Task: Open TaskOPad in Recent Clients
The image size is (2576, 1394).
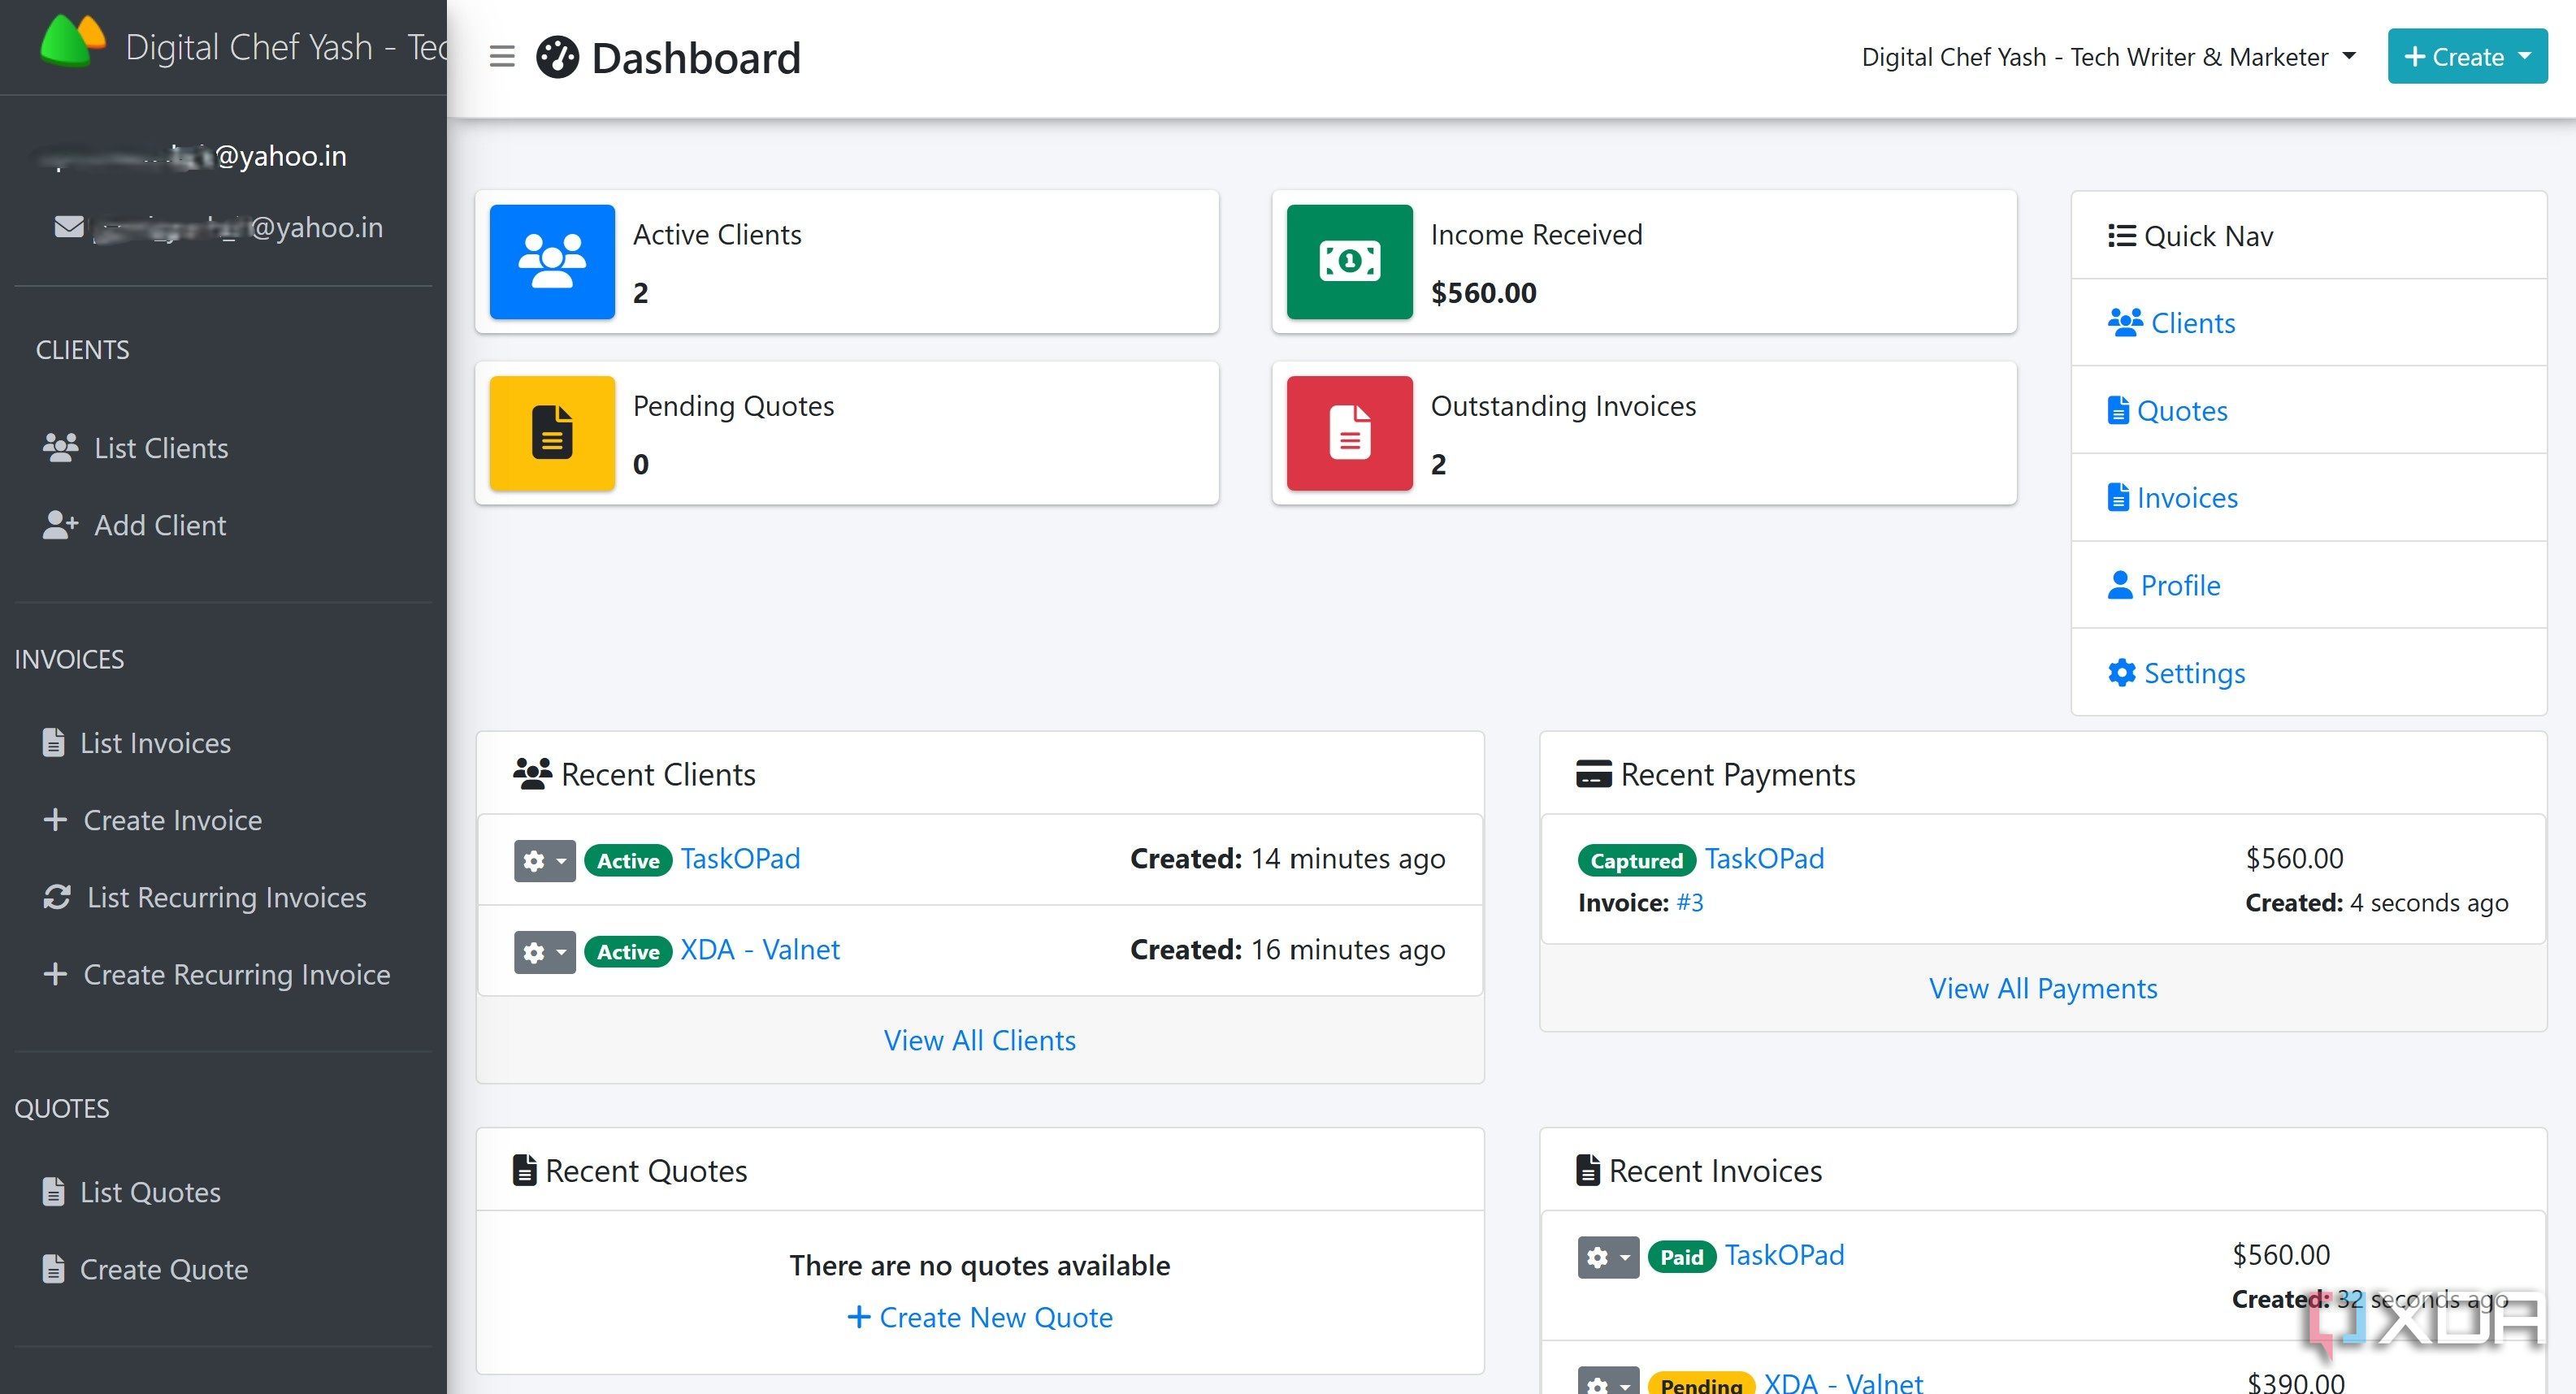Action: (x=740, y=858)
